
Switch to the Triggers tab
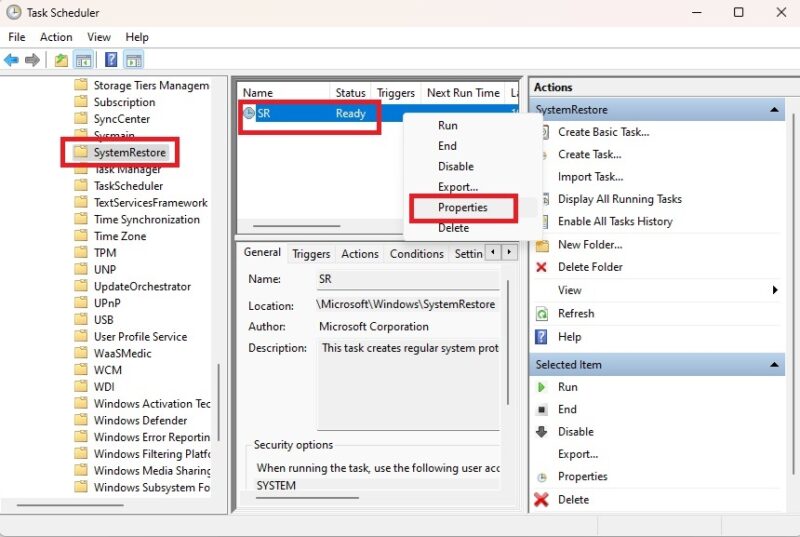tap(311, 253)
